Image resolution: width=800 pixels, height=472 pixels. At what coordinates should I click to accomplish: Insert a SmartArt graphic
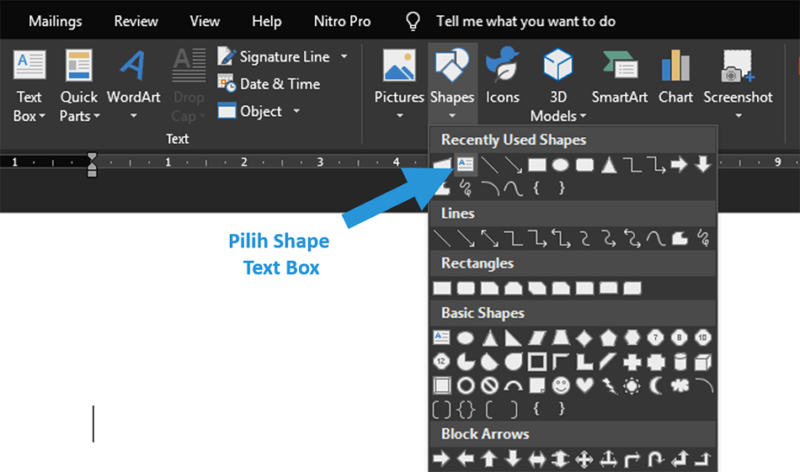(619, 76)
